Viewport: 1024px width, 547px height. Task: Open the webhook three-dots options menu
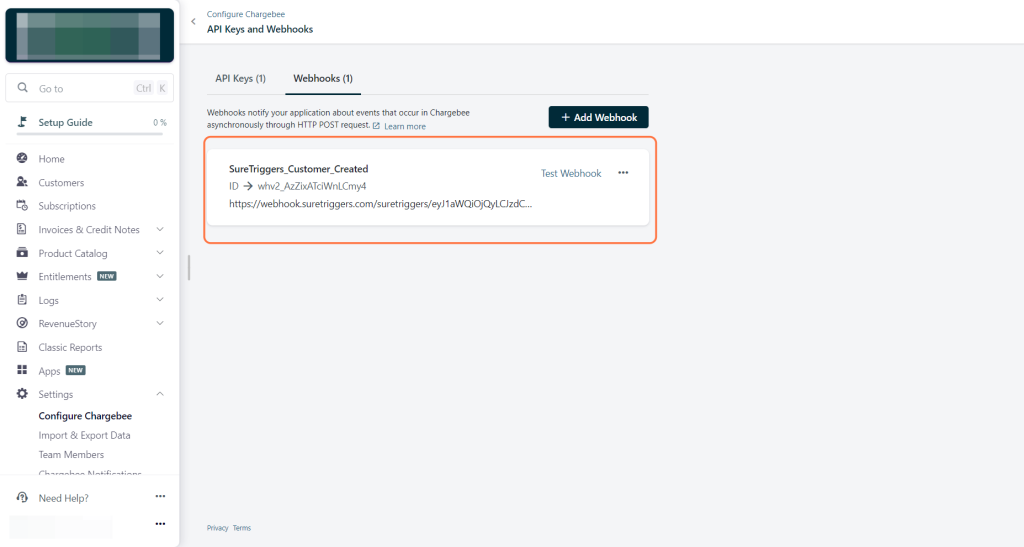[x=623, y=173]
